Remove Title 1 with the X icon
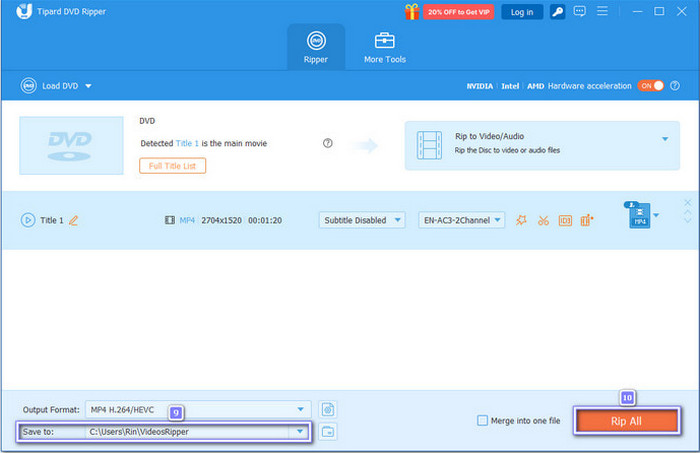The width and height of the screenshot is (700, 453). 688,203
